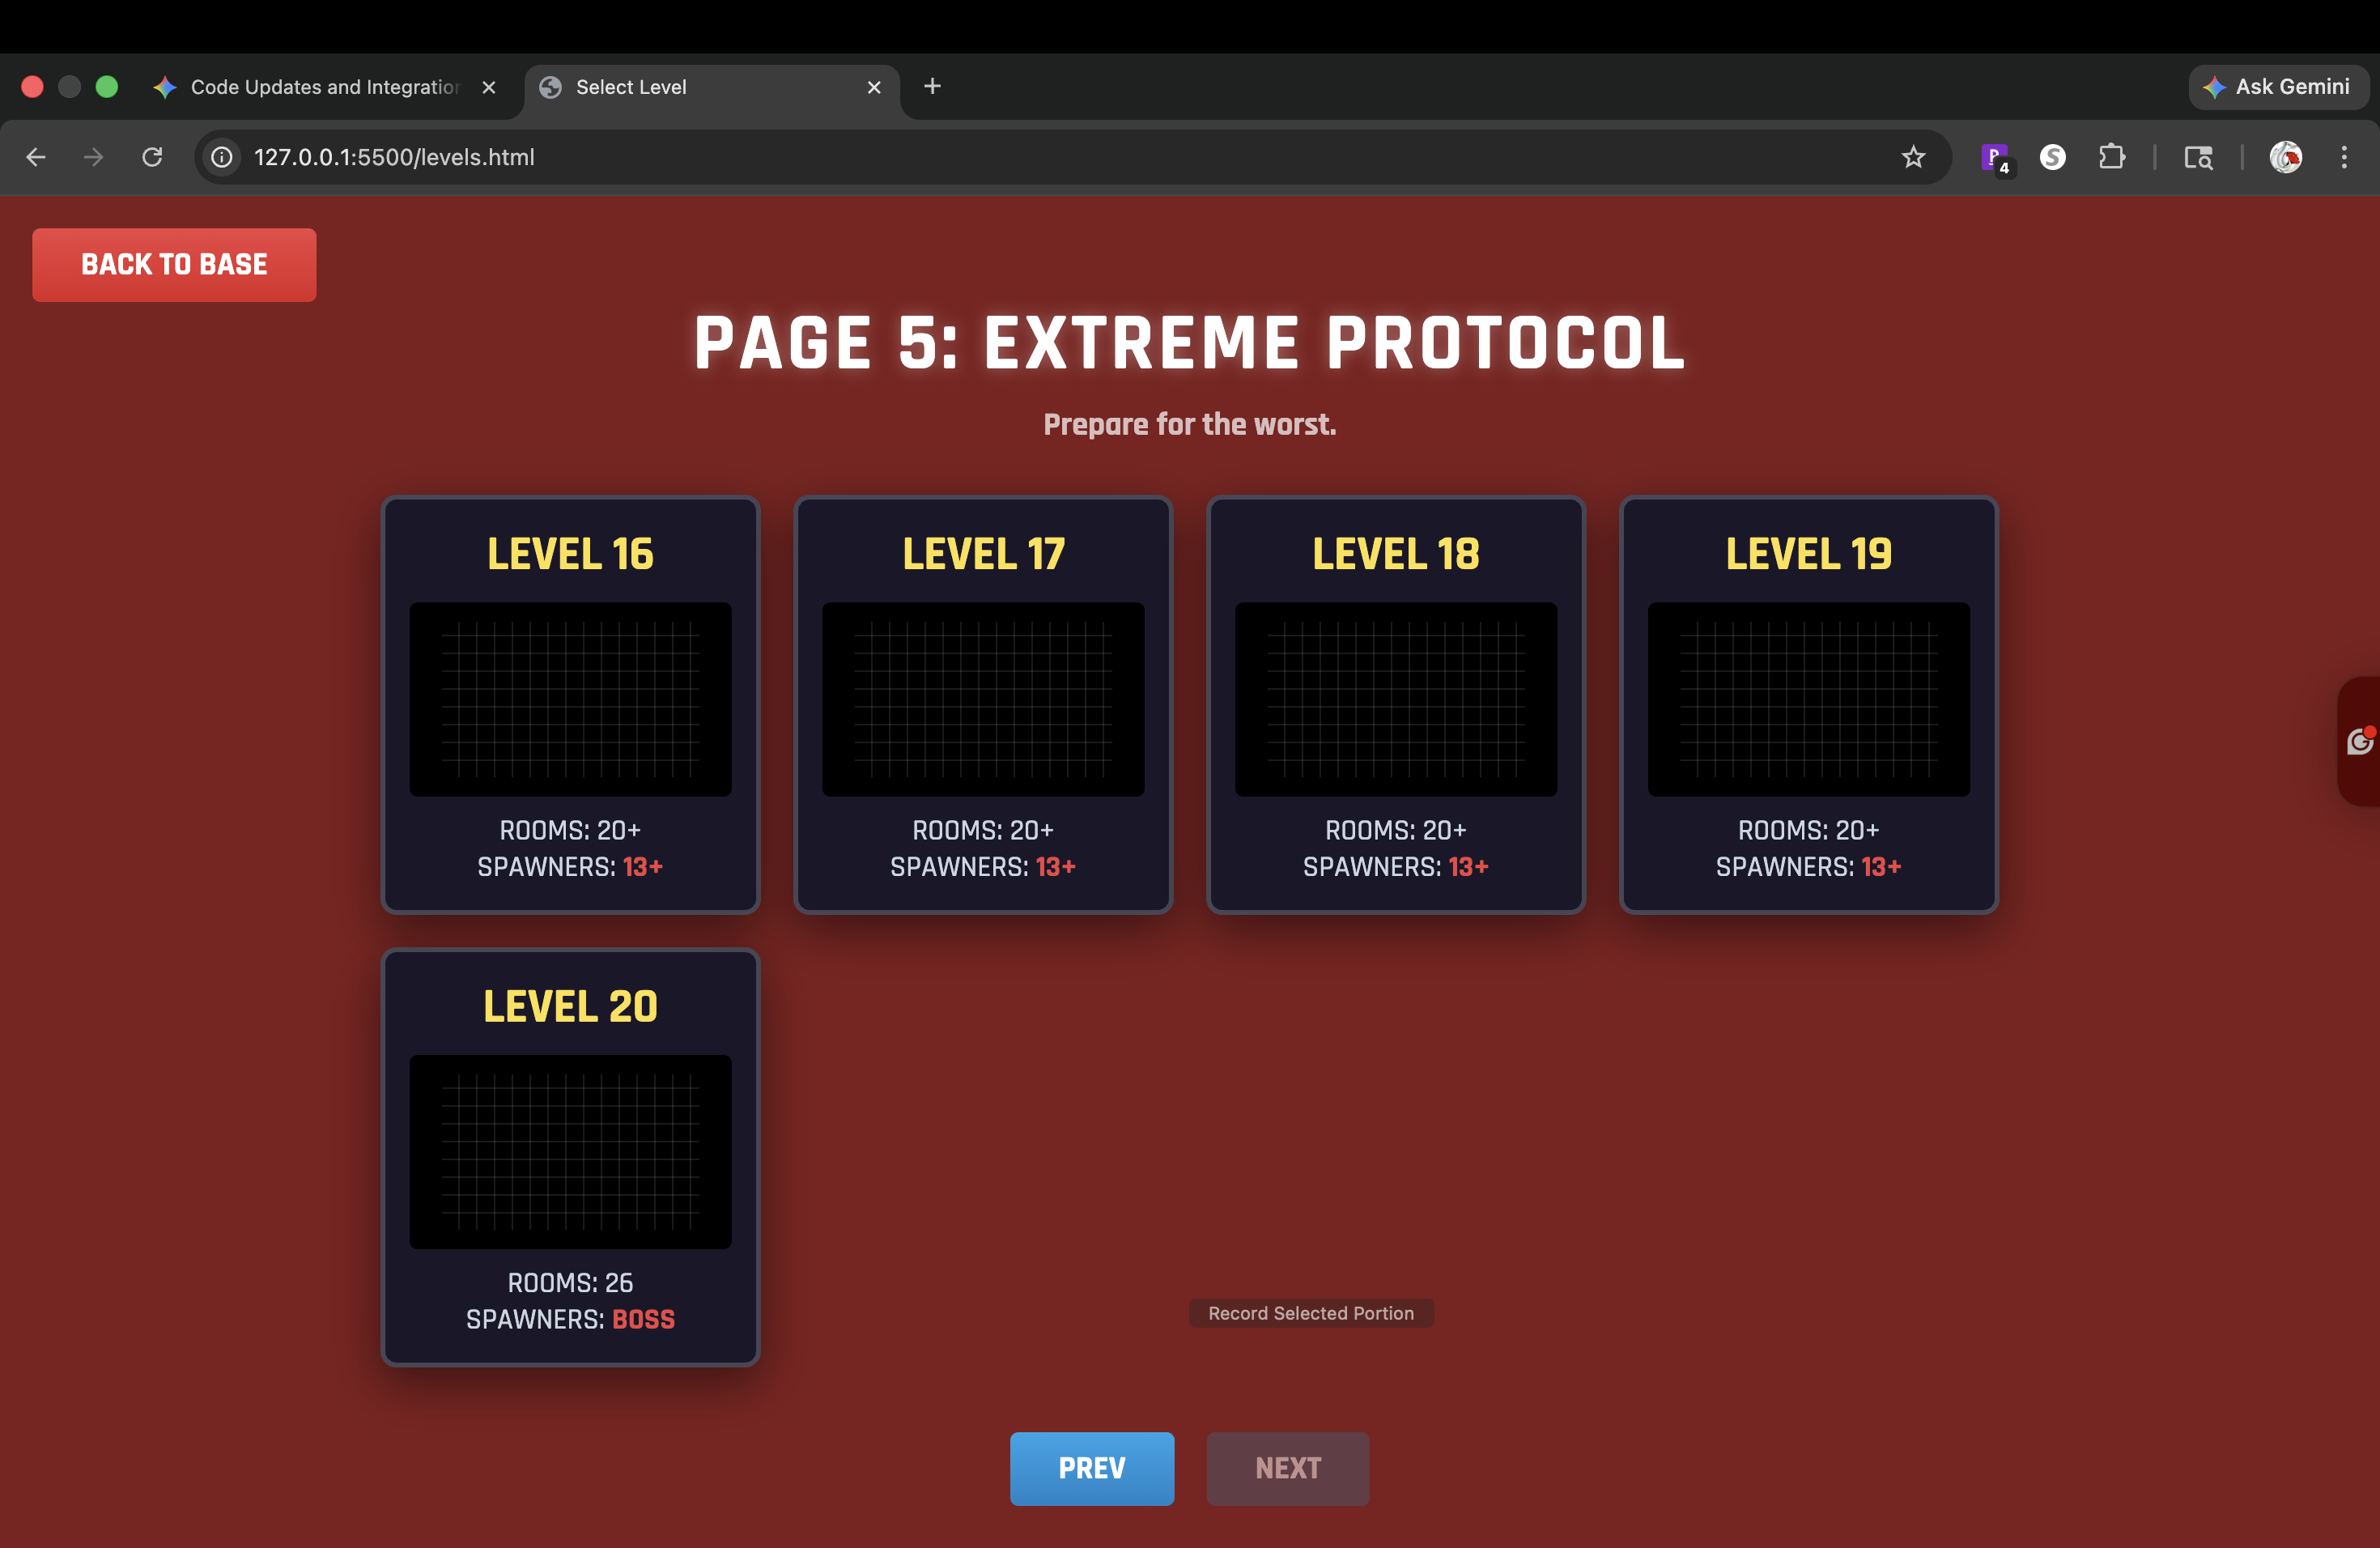Click side panel search icon in toolbar

click(x=2197, y=157)
